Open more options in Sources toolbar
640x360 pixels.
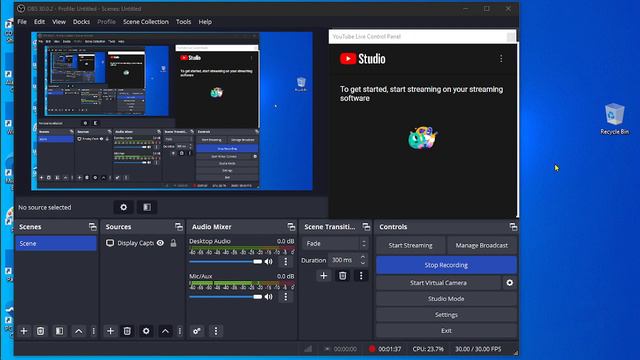[180, 331]
